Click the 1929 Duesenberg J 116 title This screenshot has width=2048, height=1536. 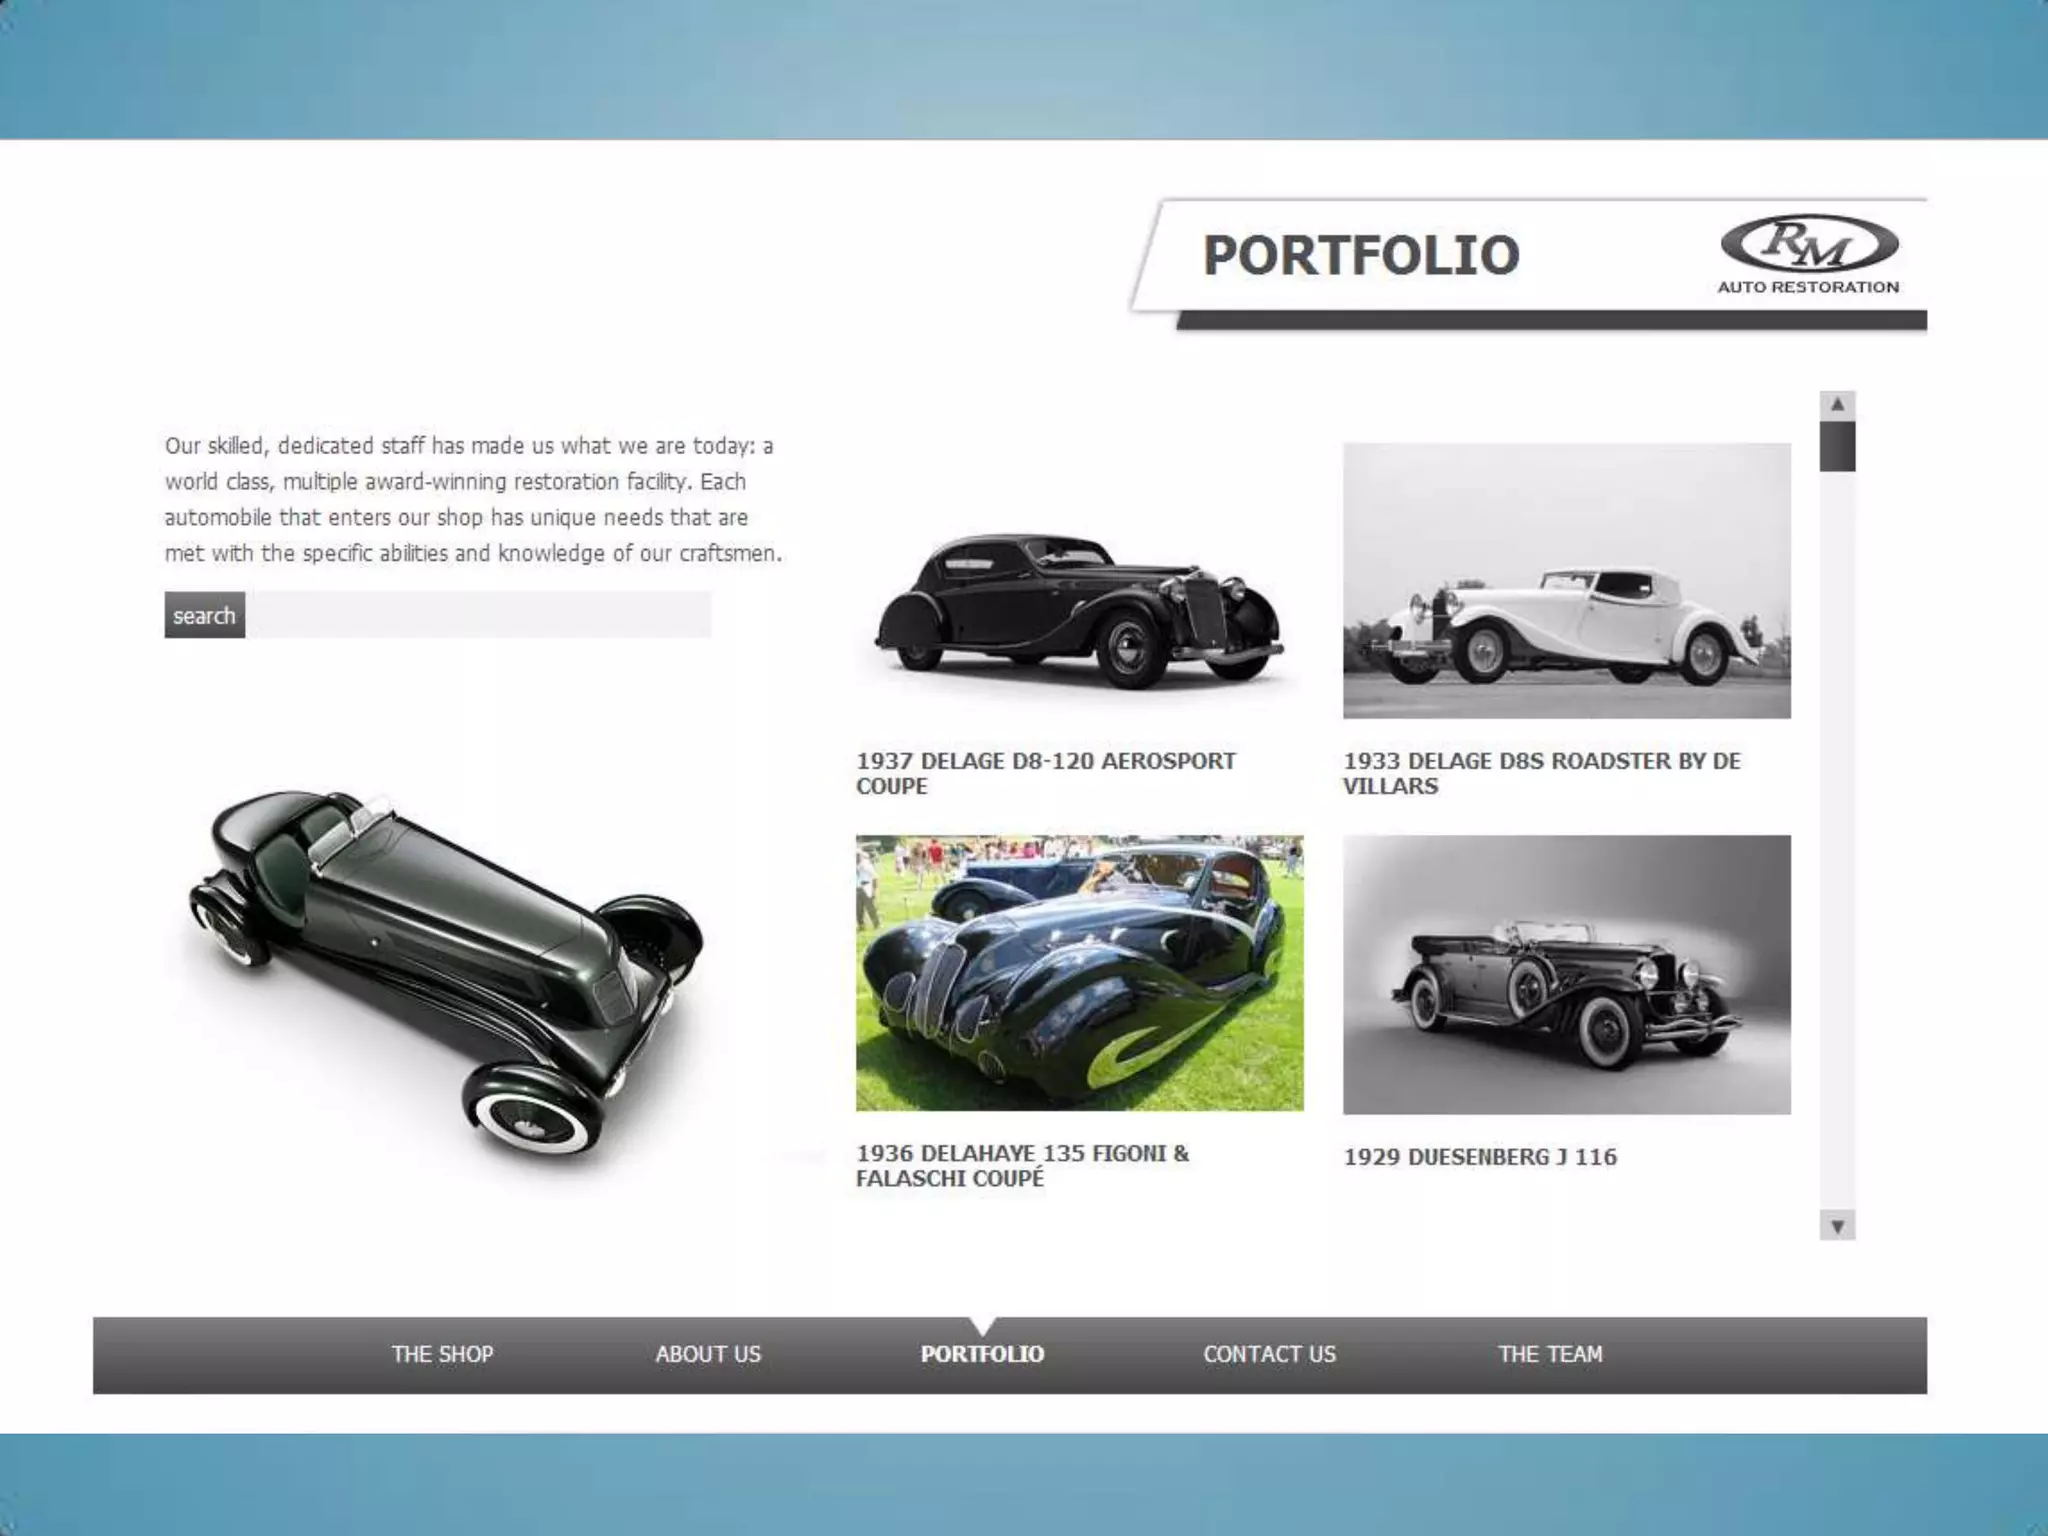[1479, 1157]
